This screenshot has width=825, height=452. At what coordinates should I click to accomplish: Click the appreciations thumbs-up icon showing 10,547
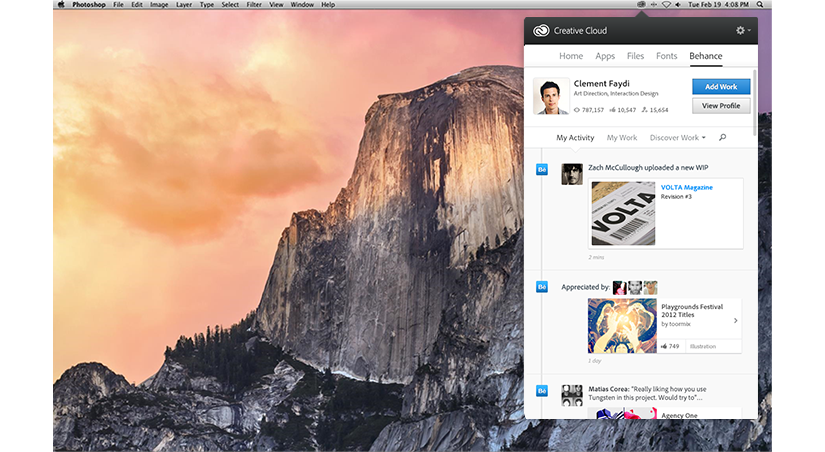pos(612,110)
